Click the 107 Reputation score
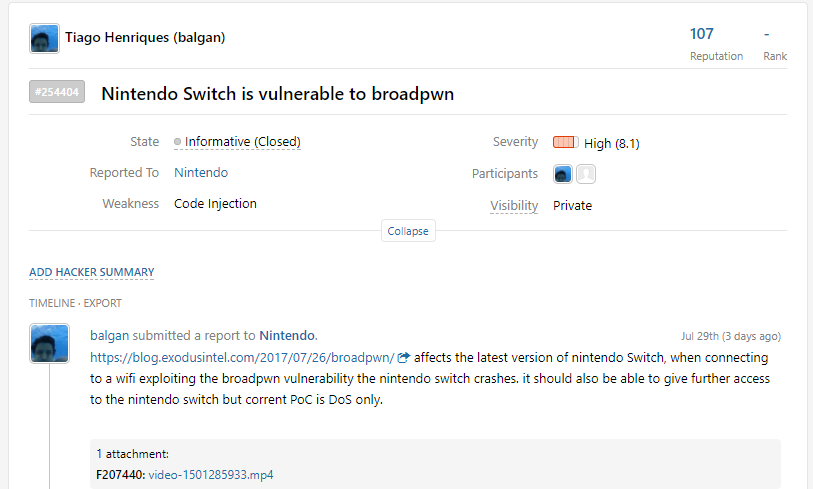Image resolution: width=813 pixels, height=489 pixels. click(x=702, y=34)
